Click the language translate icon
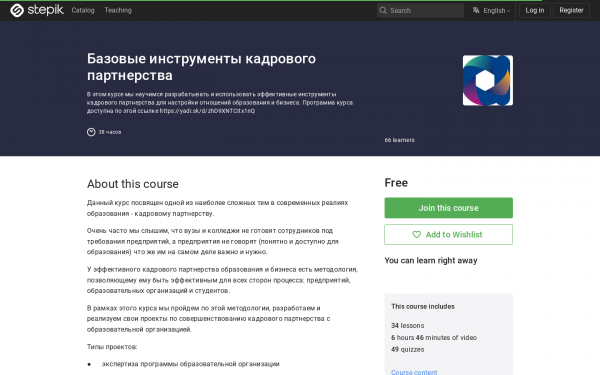The image size is (600, 375). pos(476,10)
